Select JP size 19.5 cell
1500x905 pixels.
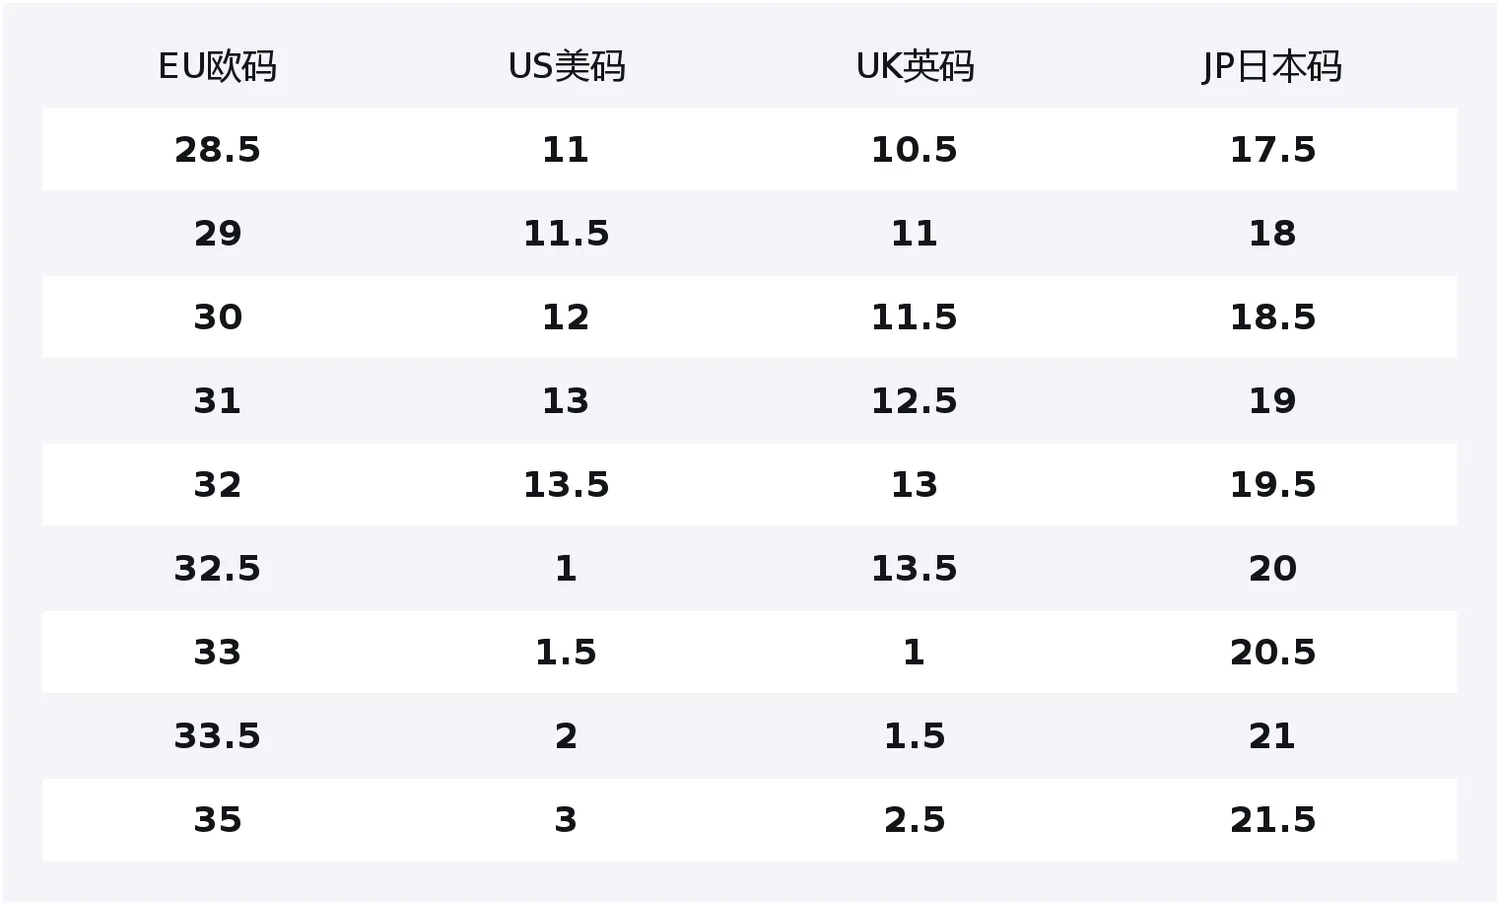coord(1272,485)
